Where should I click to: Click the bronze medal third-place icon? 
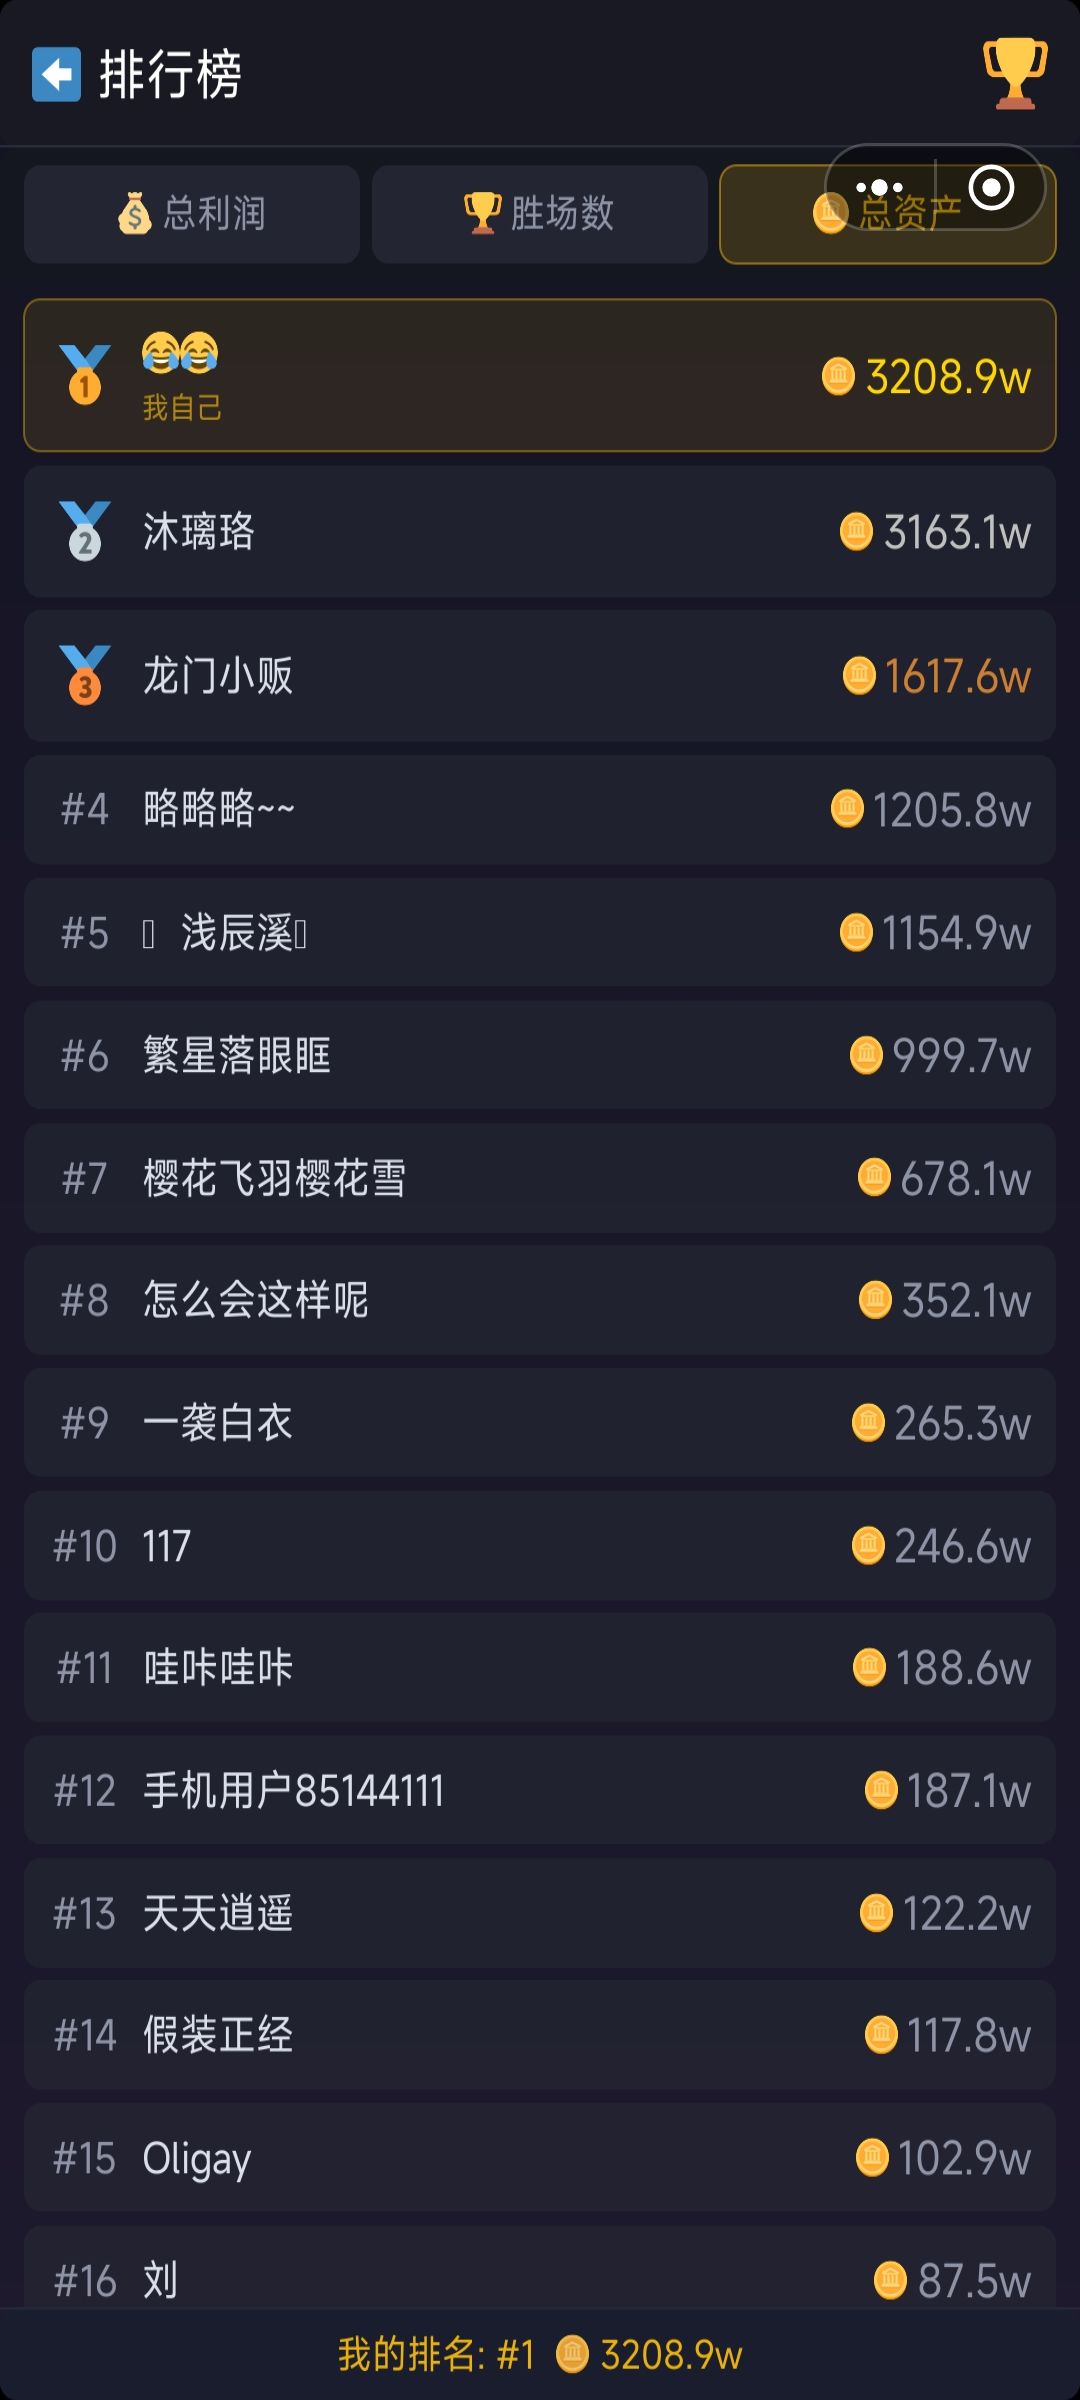[x=85, y=675]
